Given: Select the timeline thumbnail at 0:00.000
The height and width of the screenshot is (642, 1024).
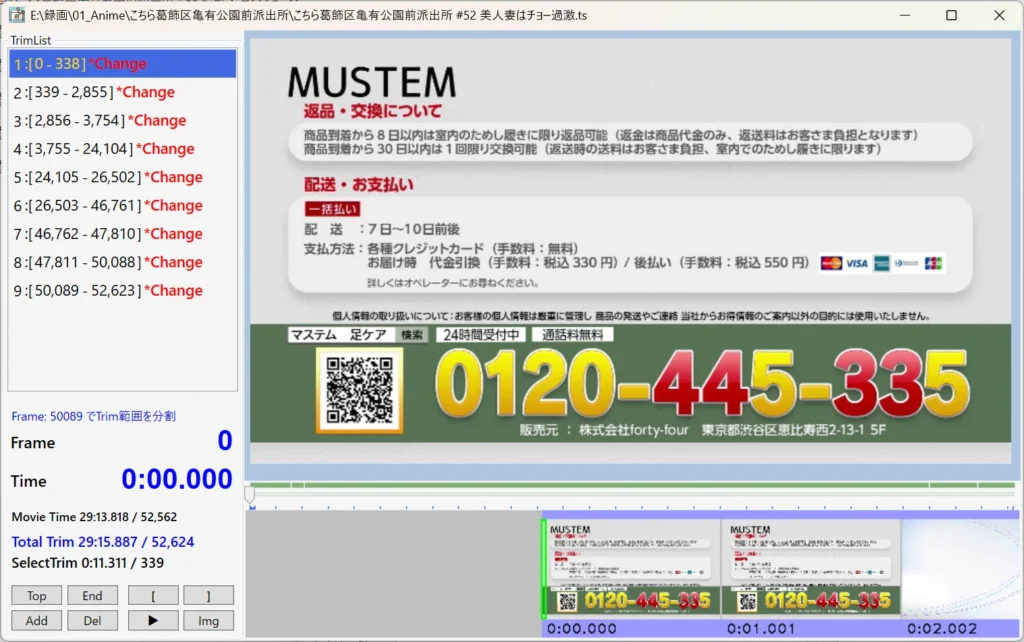Looking at the screenshot, I should point(632,567).
